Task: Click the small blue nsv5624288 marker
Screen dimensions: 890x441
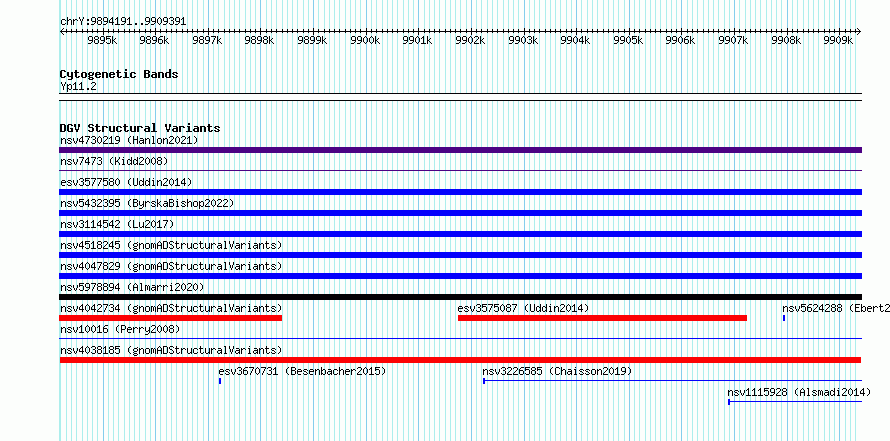Action: pyautogui.click(x=784, y=318)
